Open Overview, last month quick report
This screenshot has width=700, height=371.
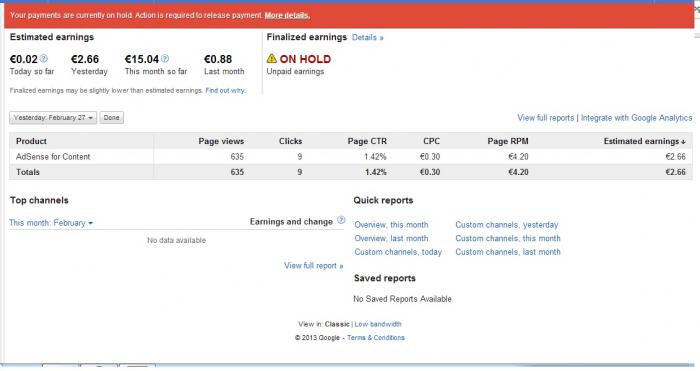coord(391,238)
